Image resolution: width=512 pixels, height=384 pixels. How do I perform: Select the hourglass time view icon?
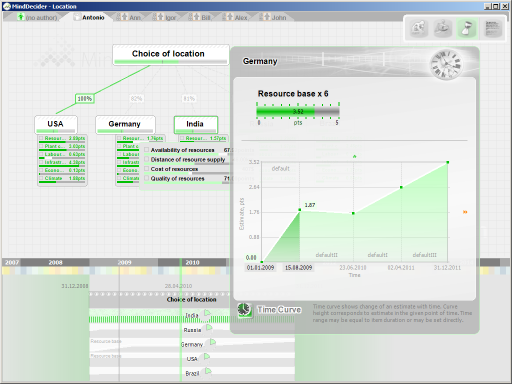467,28
